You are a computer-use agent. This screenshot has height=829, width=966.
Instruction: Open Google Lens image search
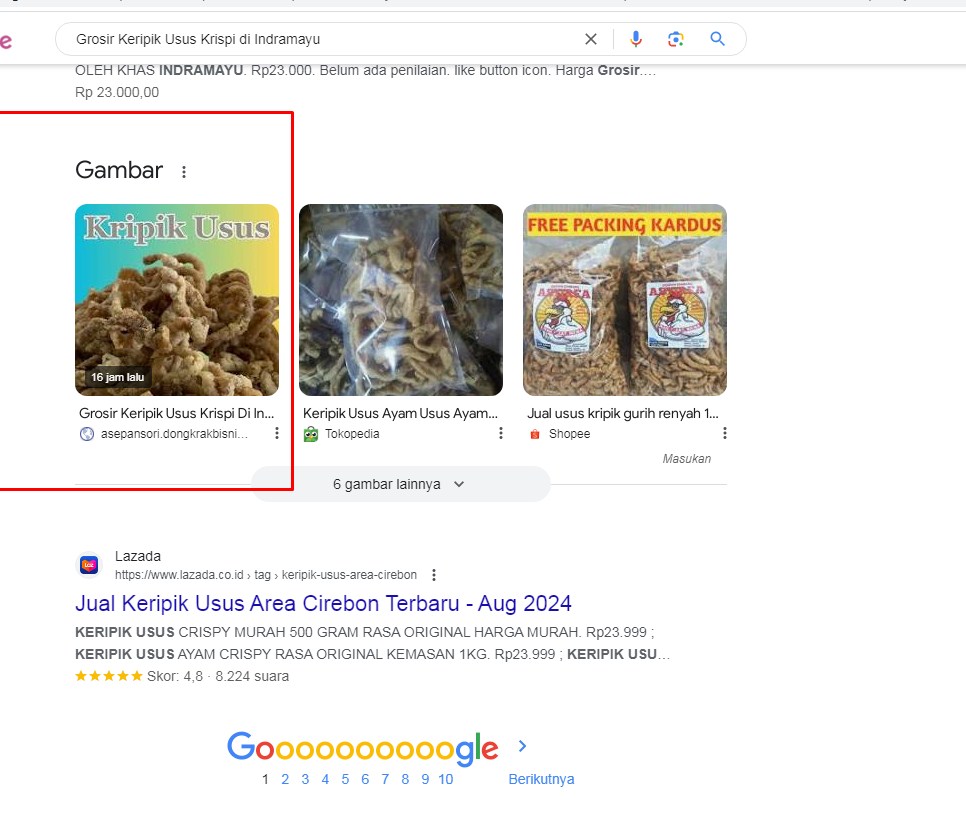click(x=676, y=39)
